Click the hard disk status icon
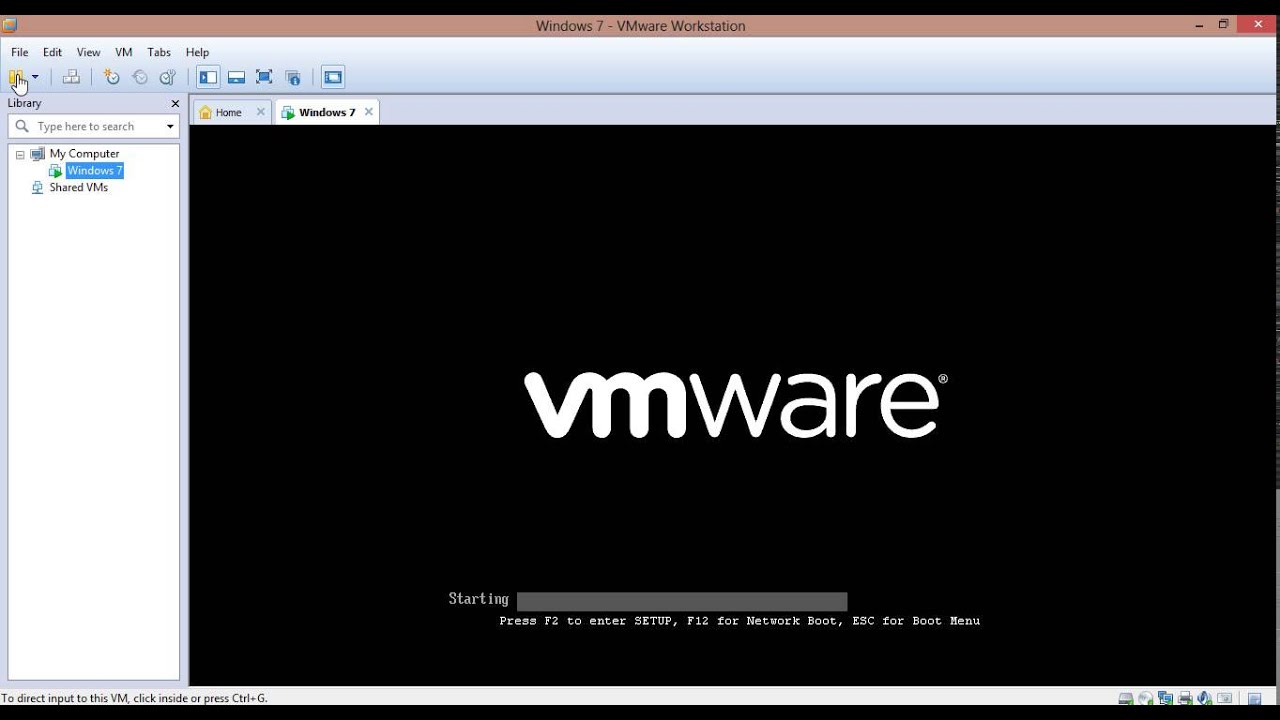The image size is (1280, 720). (1126, 699)
